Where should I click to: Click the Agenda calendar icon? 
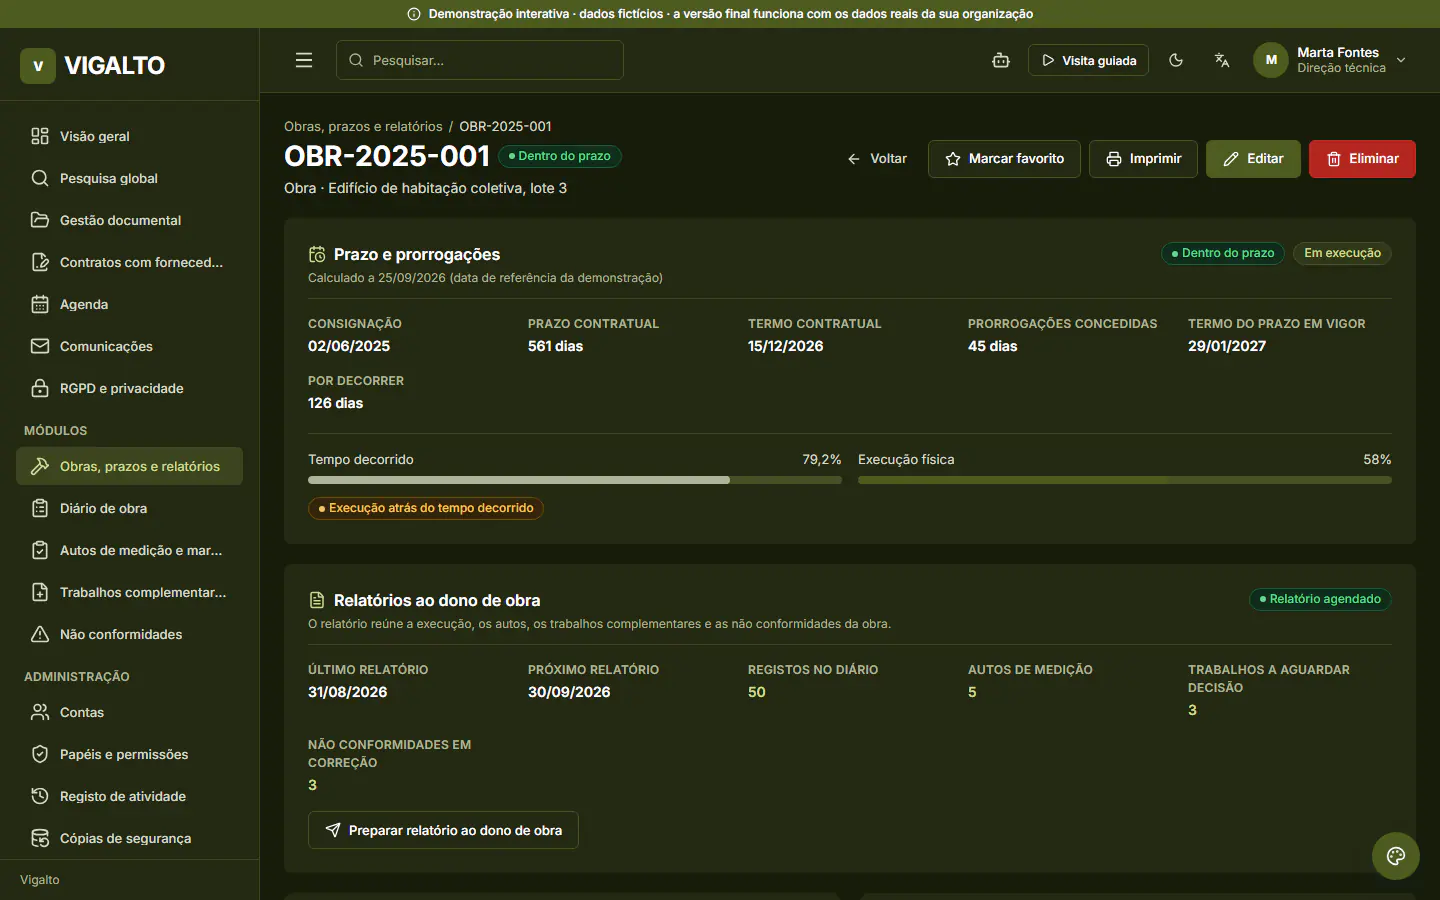click(x=40, y=304)
